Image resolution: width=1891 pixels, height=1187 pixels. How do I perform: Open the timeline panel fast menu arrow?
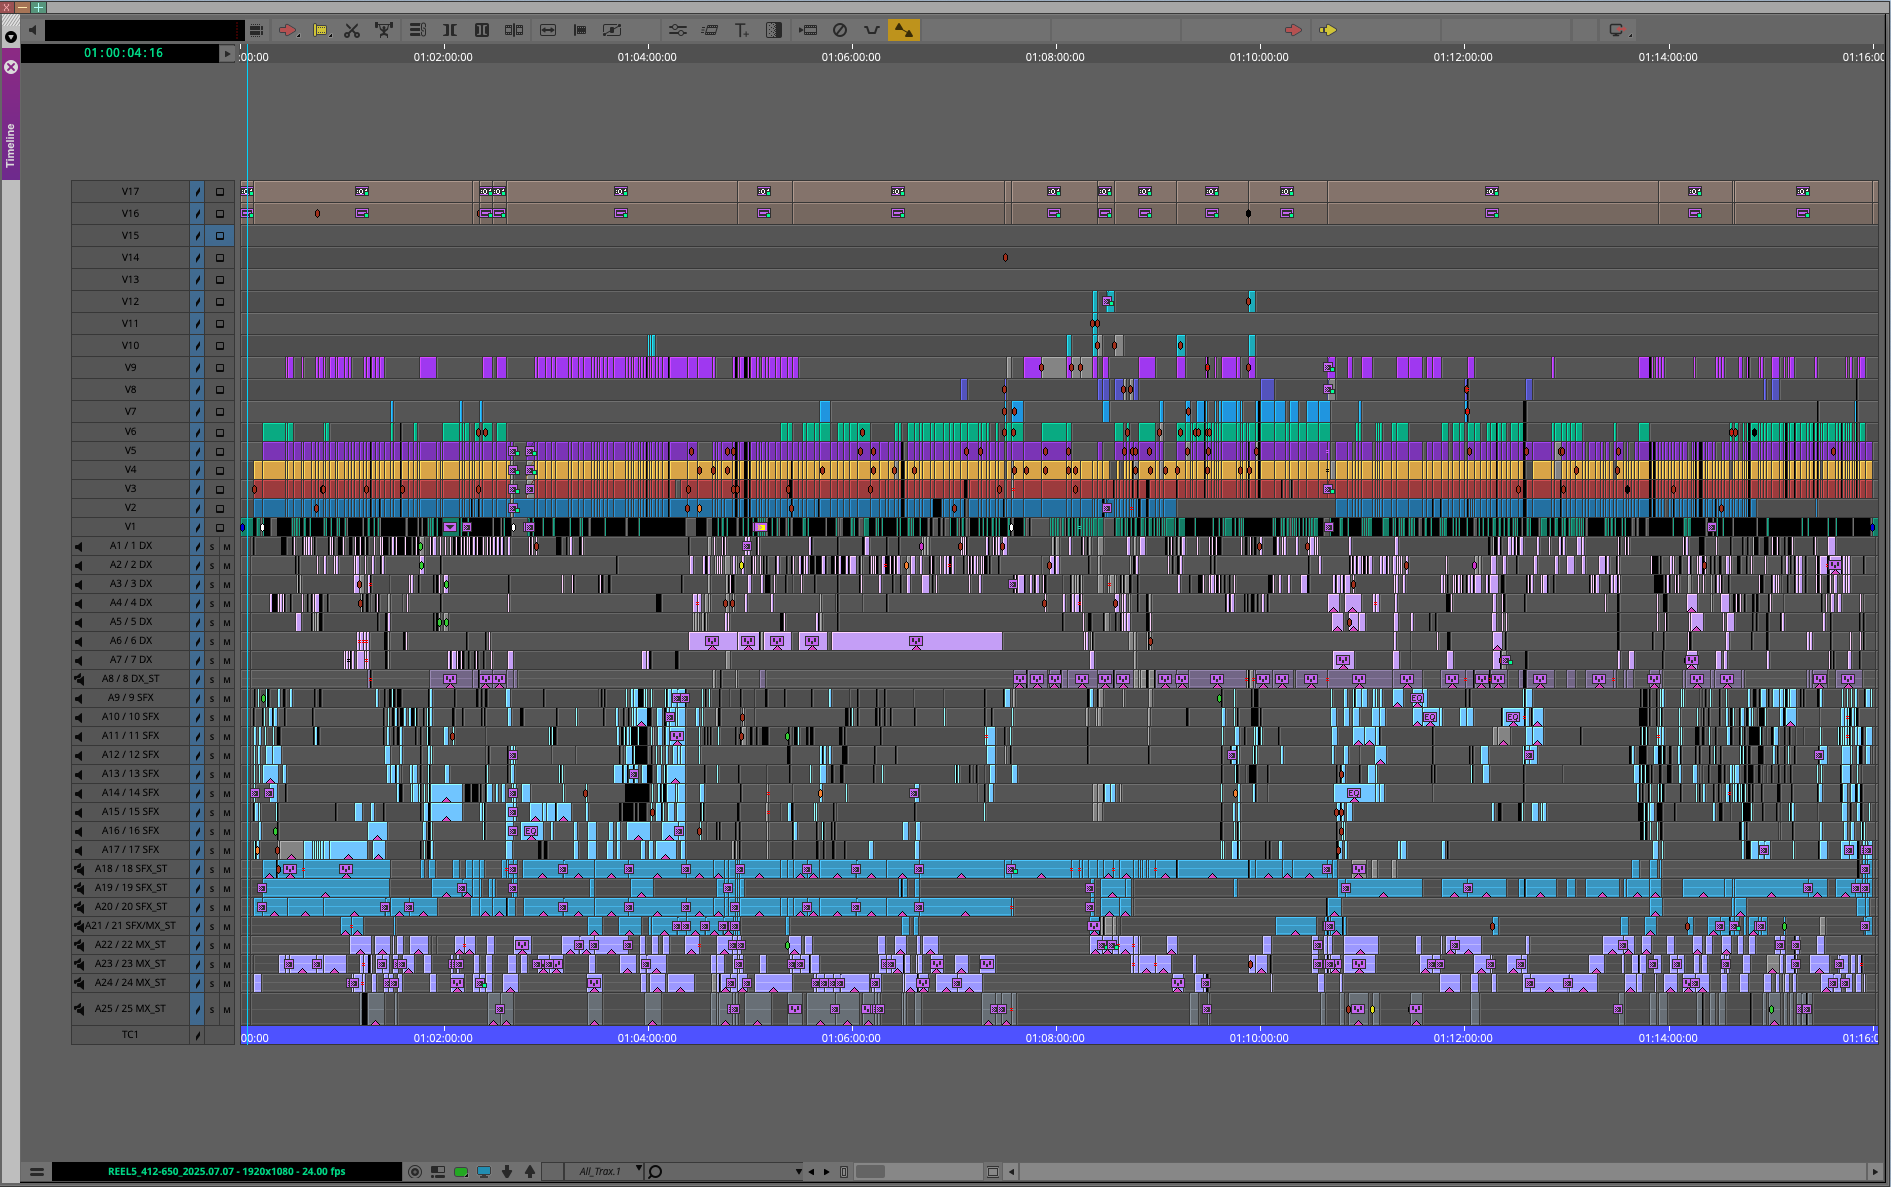click(x=11, y=37)
